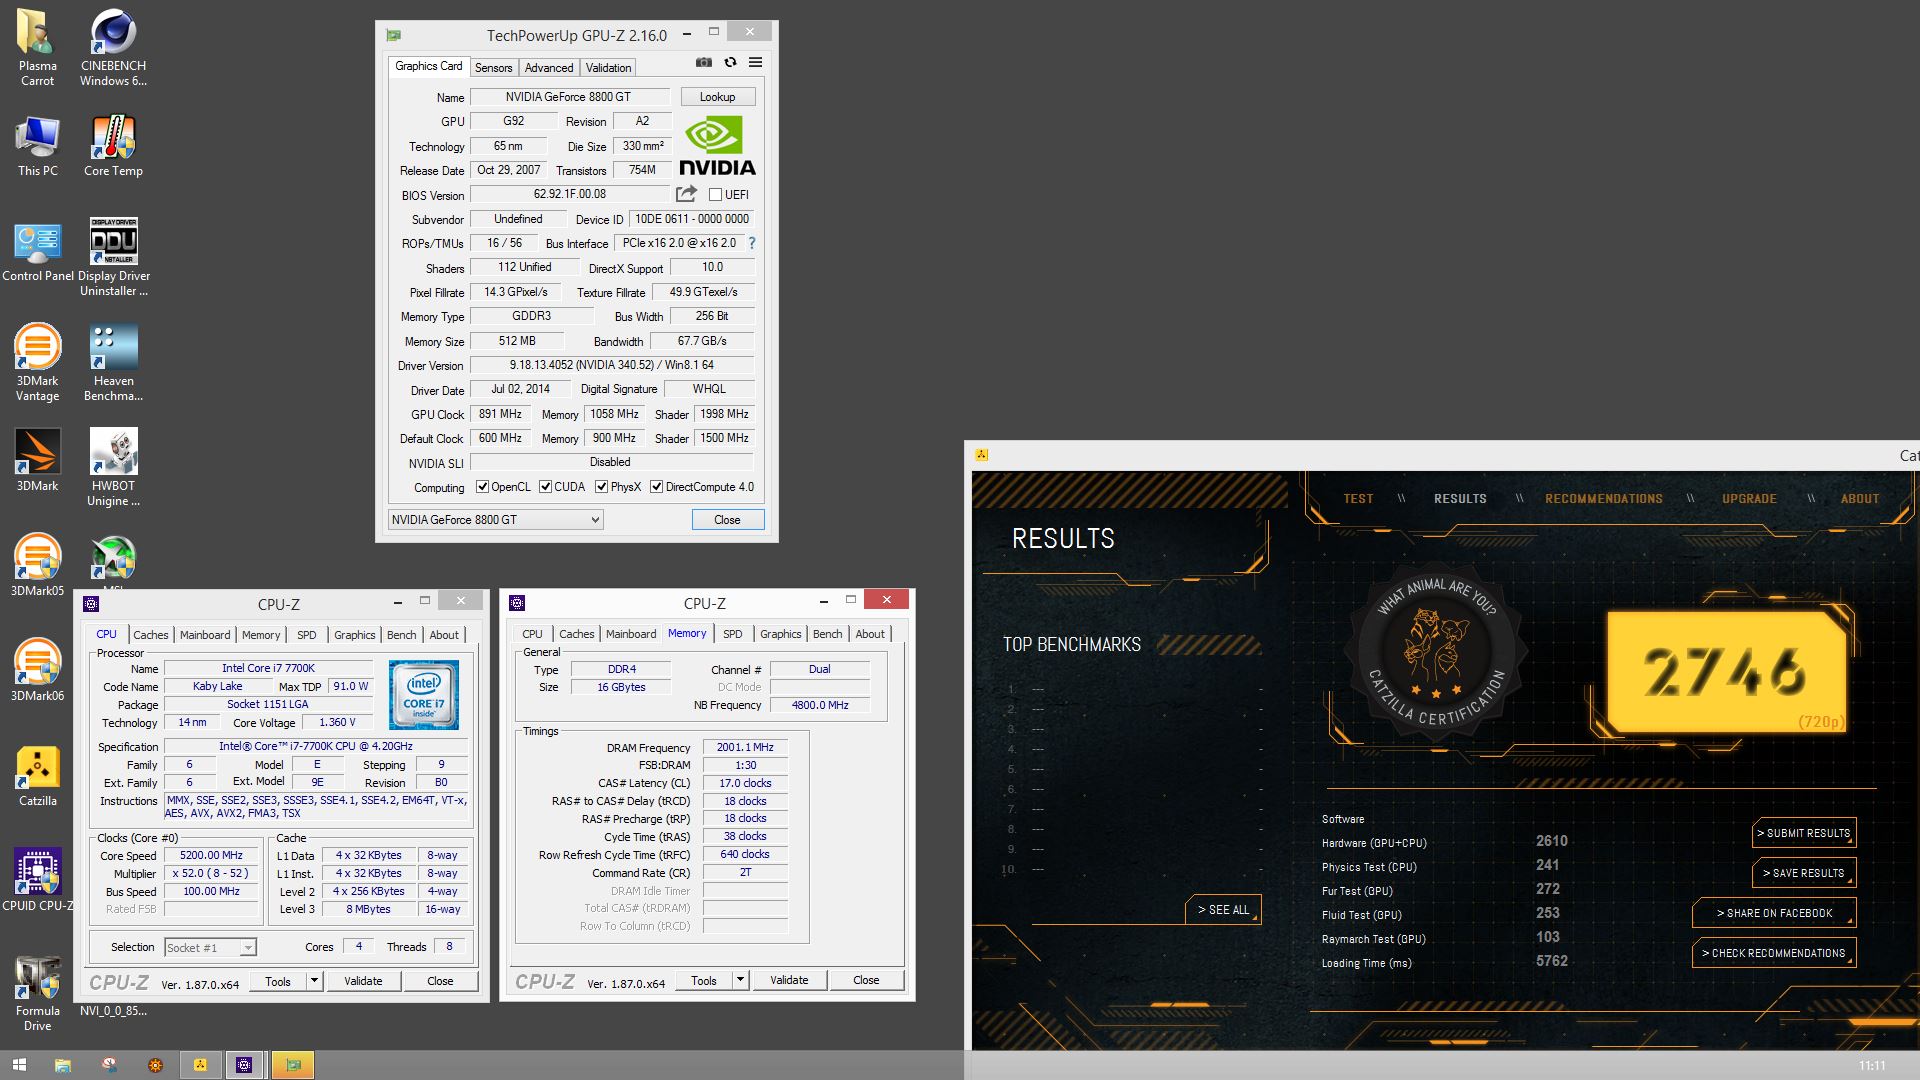Toggle OpenCL checkbox
The width and height of the screenshot is (1920, 1080).
(482, 487)
